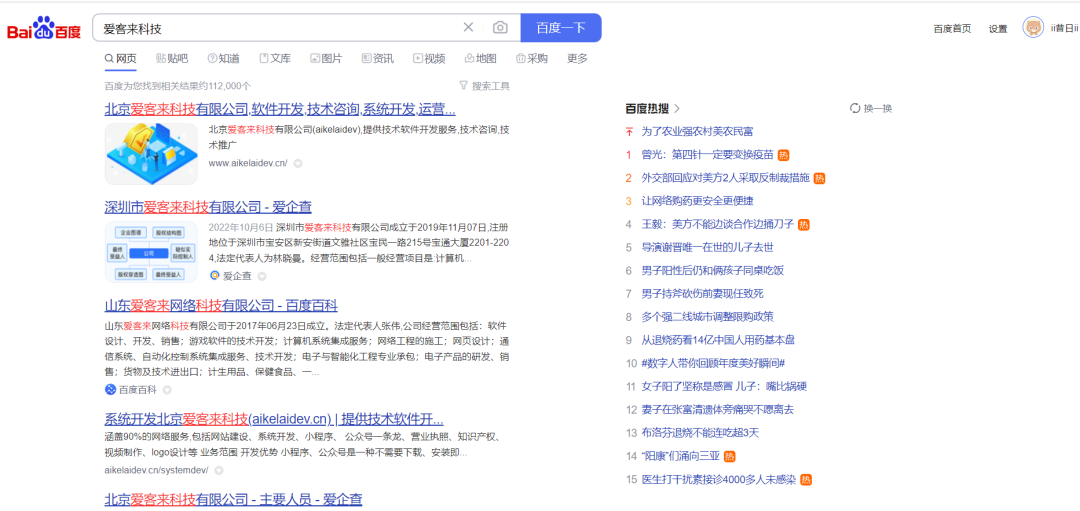The image size is (1080, 511).
Task: Open the username ii昔日ii account
Action: [x=1064, y=28]
